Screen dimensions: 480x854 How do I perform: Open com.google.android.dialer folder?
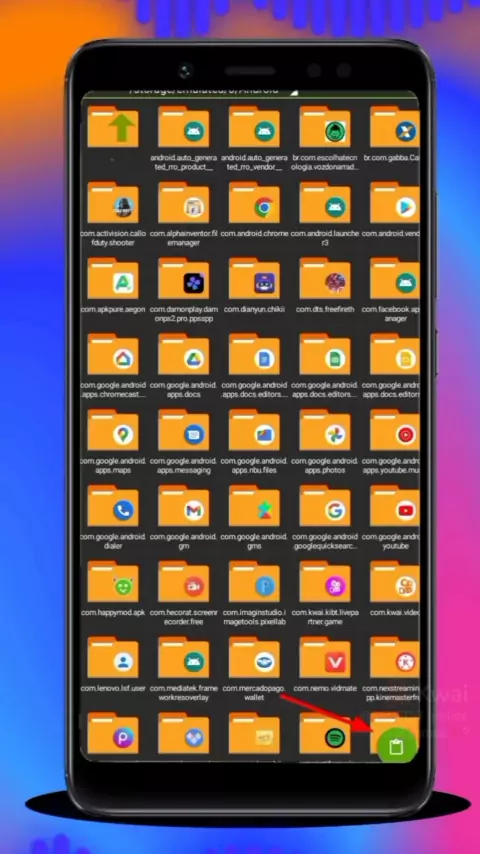point(113,505)
